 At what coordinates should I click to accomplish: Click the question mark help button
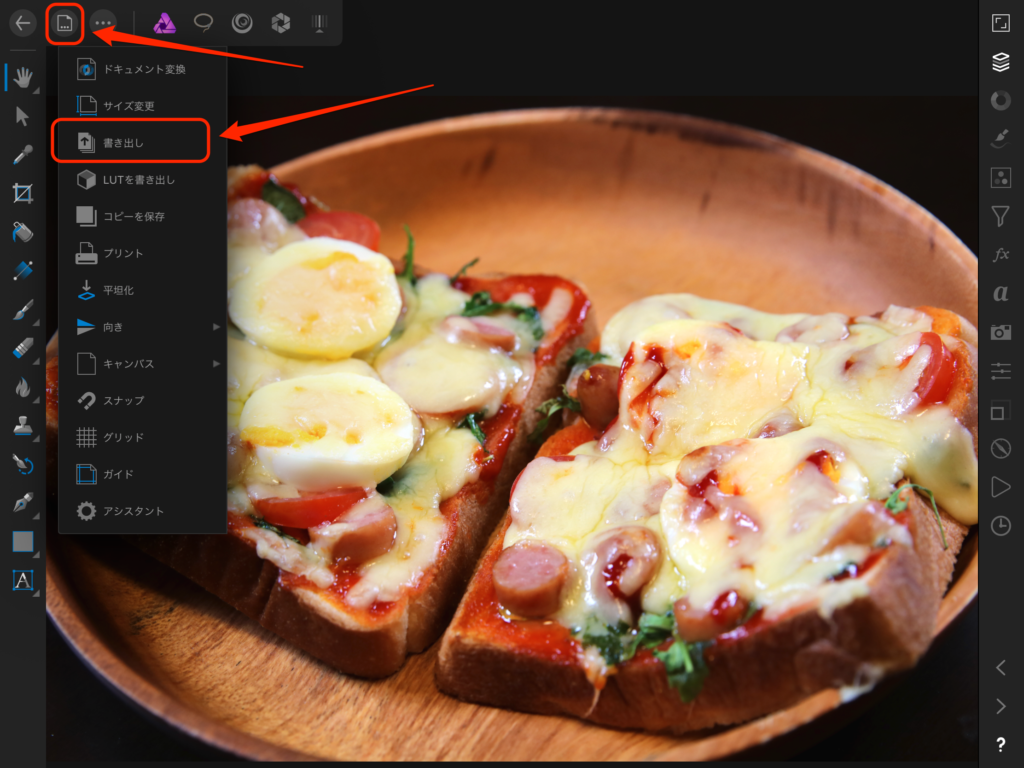1000,744
